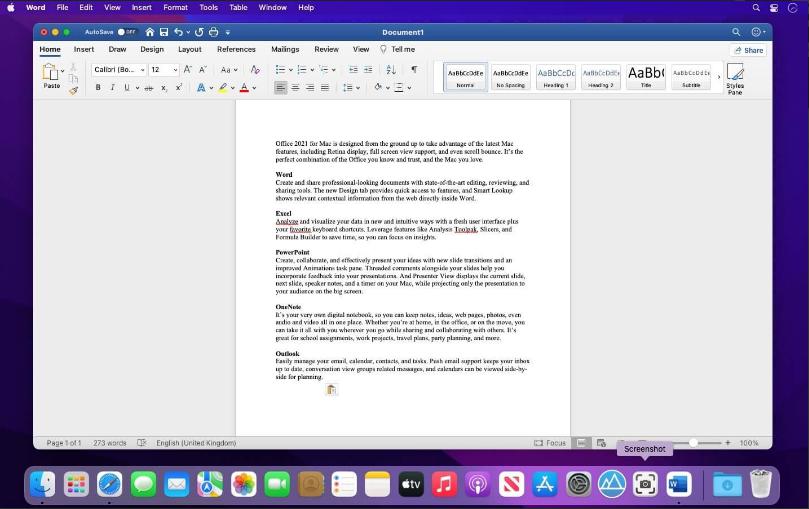Viewport: 809px width, 509px height.
Task: Open the font size dropdown
Action: click(x=175, y=70)
